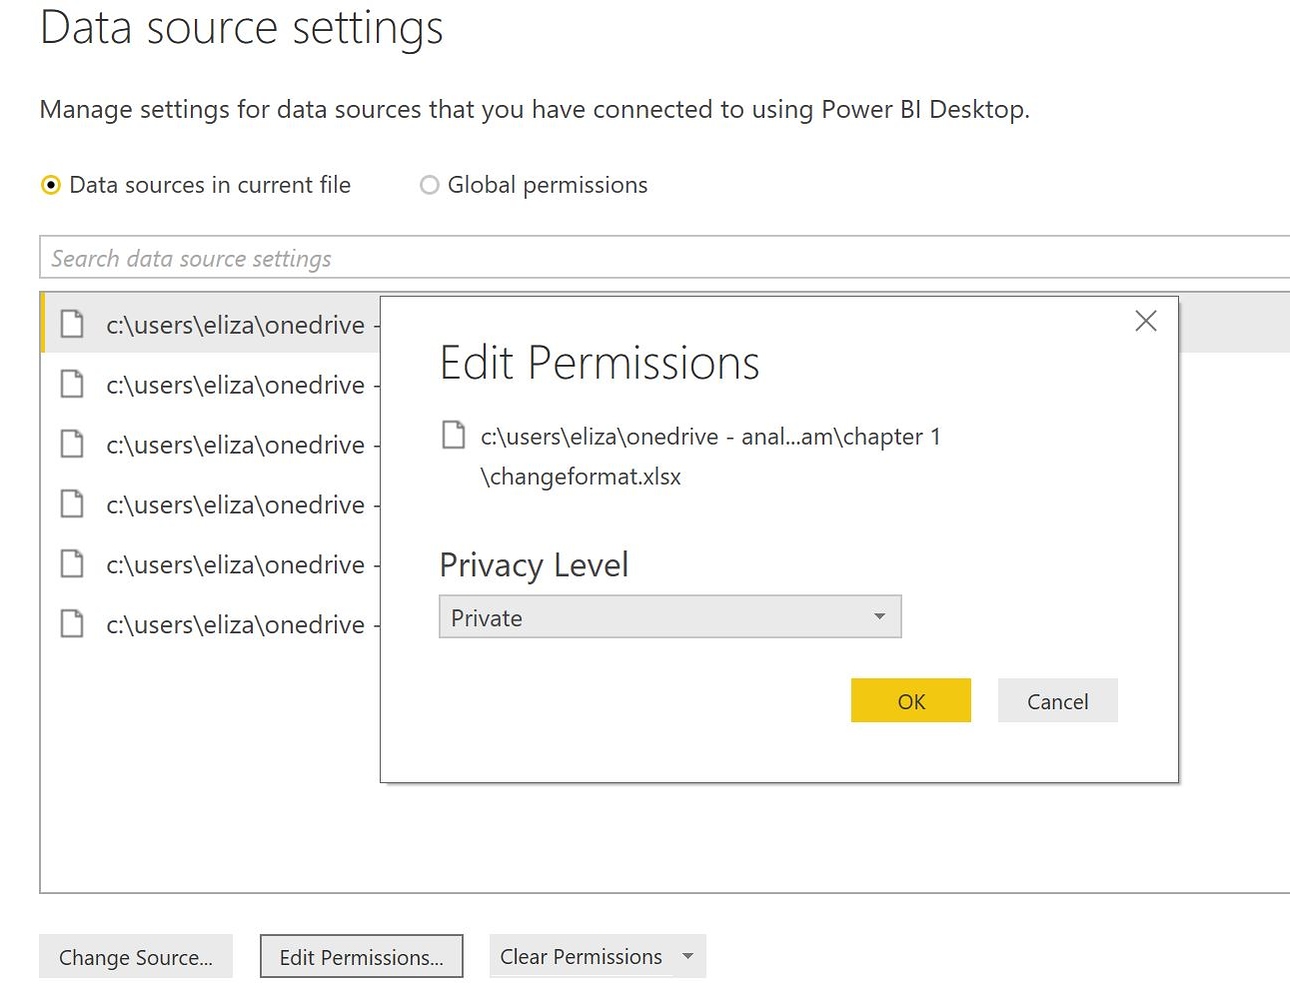Viewport: 1290px width, 1000px height.
Task: Expand the Clear Permissions dropdown arrow
Action: pyautogui.click(x=688, y=956)
